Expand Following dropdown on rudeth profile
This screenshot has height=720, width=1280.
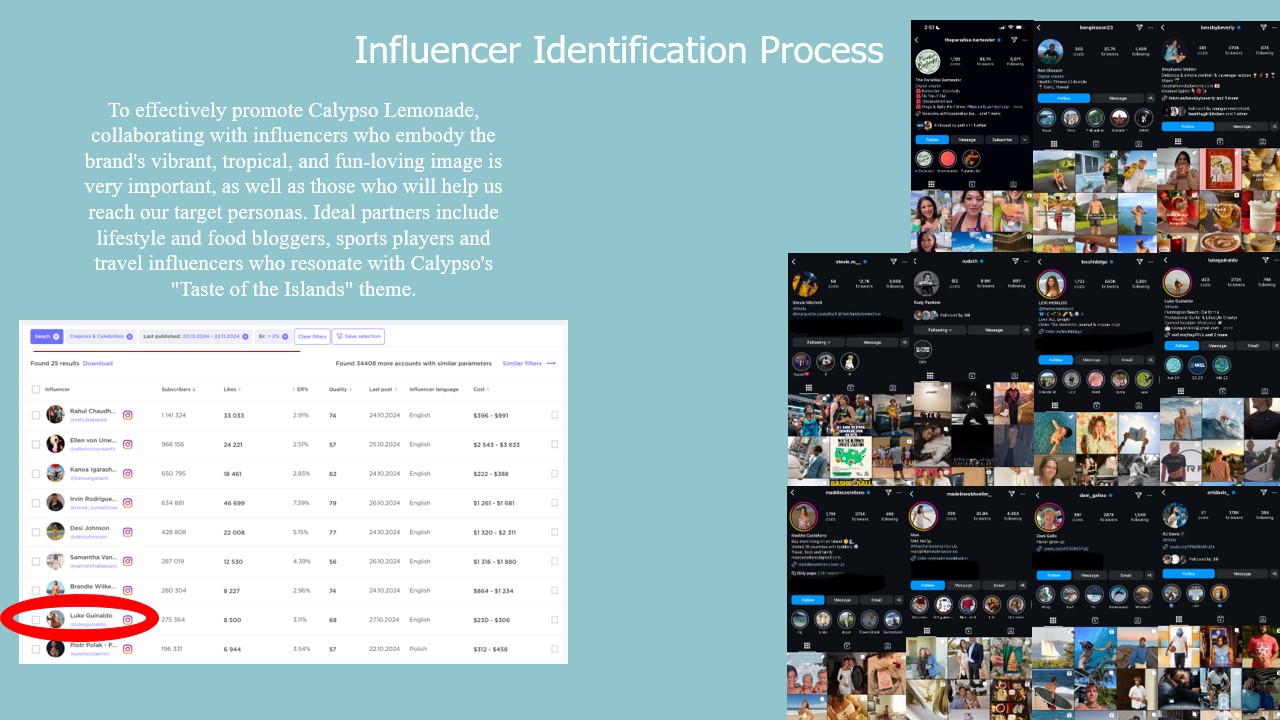point(940,330)
